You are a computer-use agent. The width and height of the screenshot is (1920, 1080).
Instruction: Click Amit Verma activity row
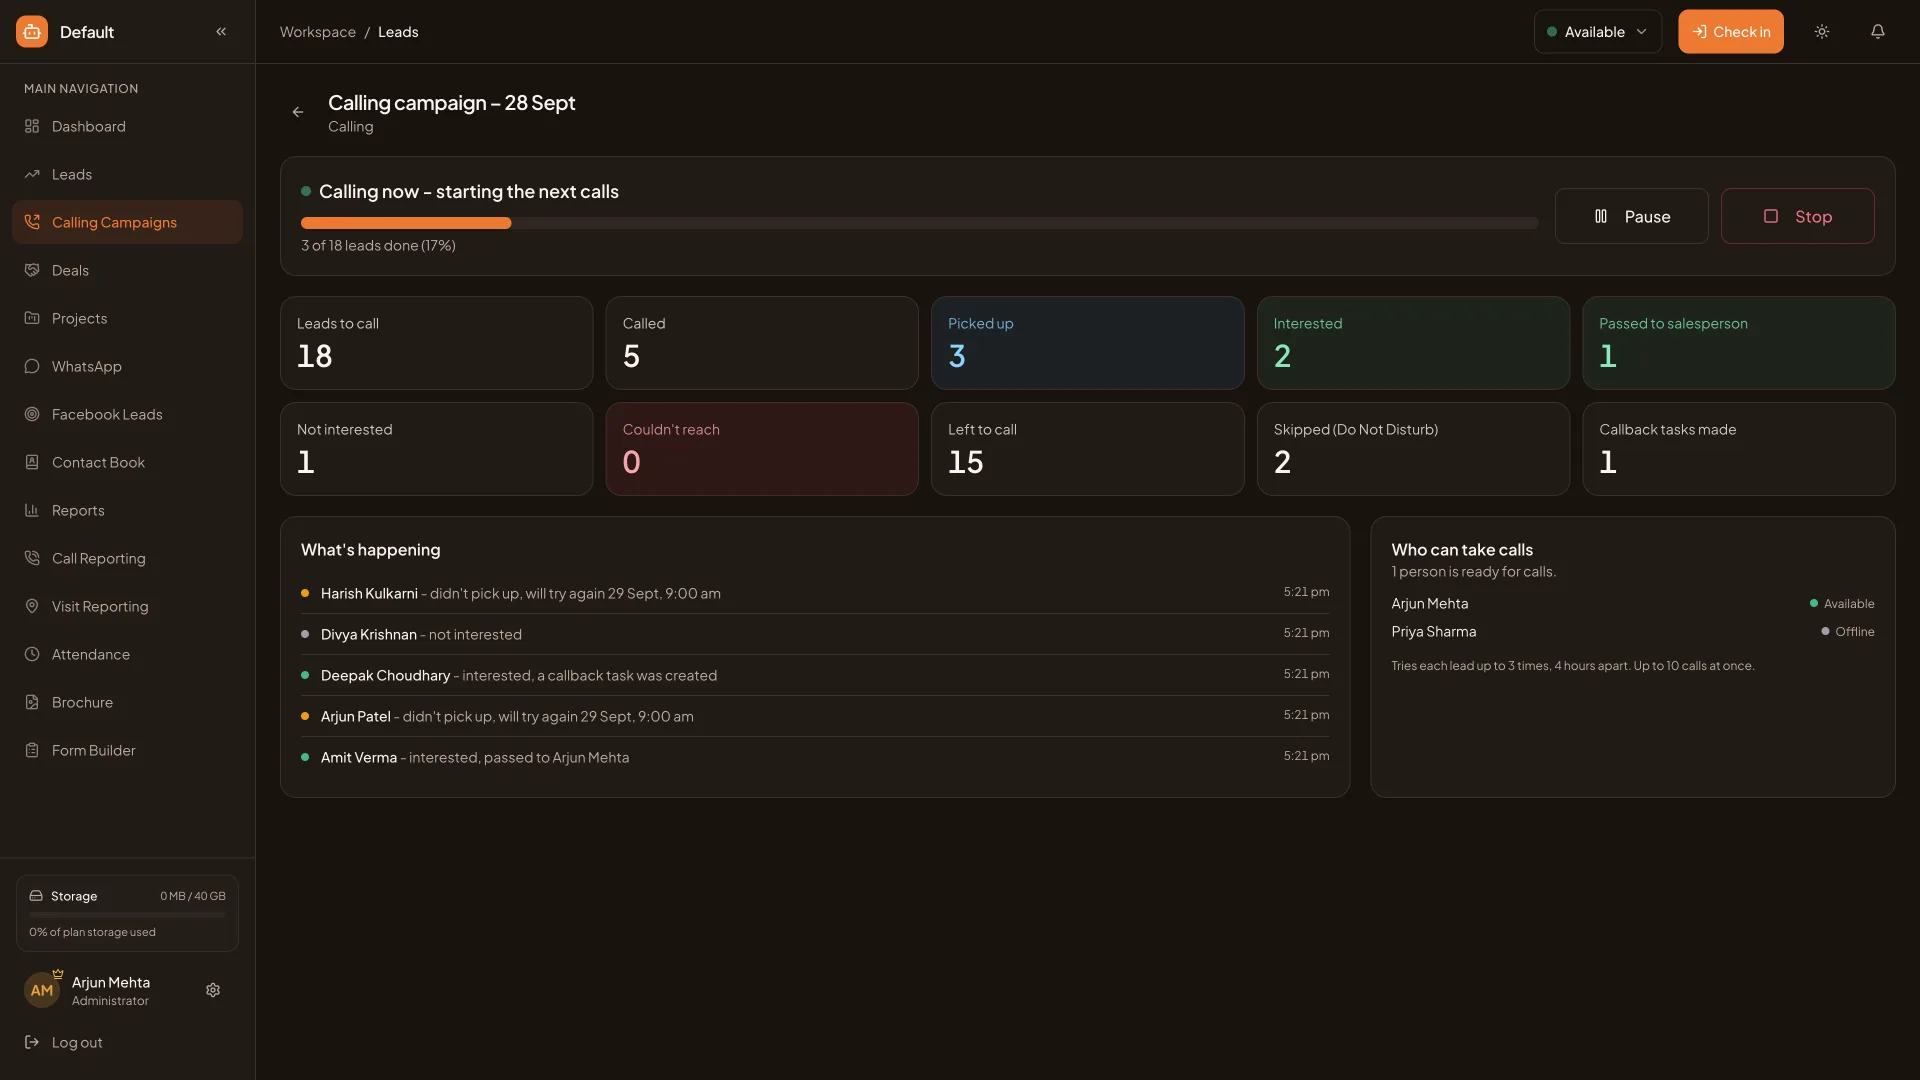pos(815,757)
